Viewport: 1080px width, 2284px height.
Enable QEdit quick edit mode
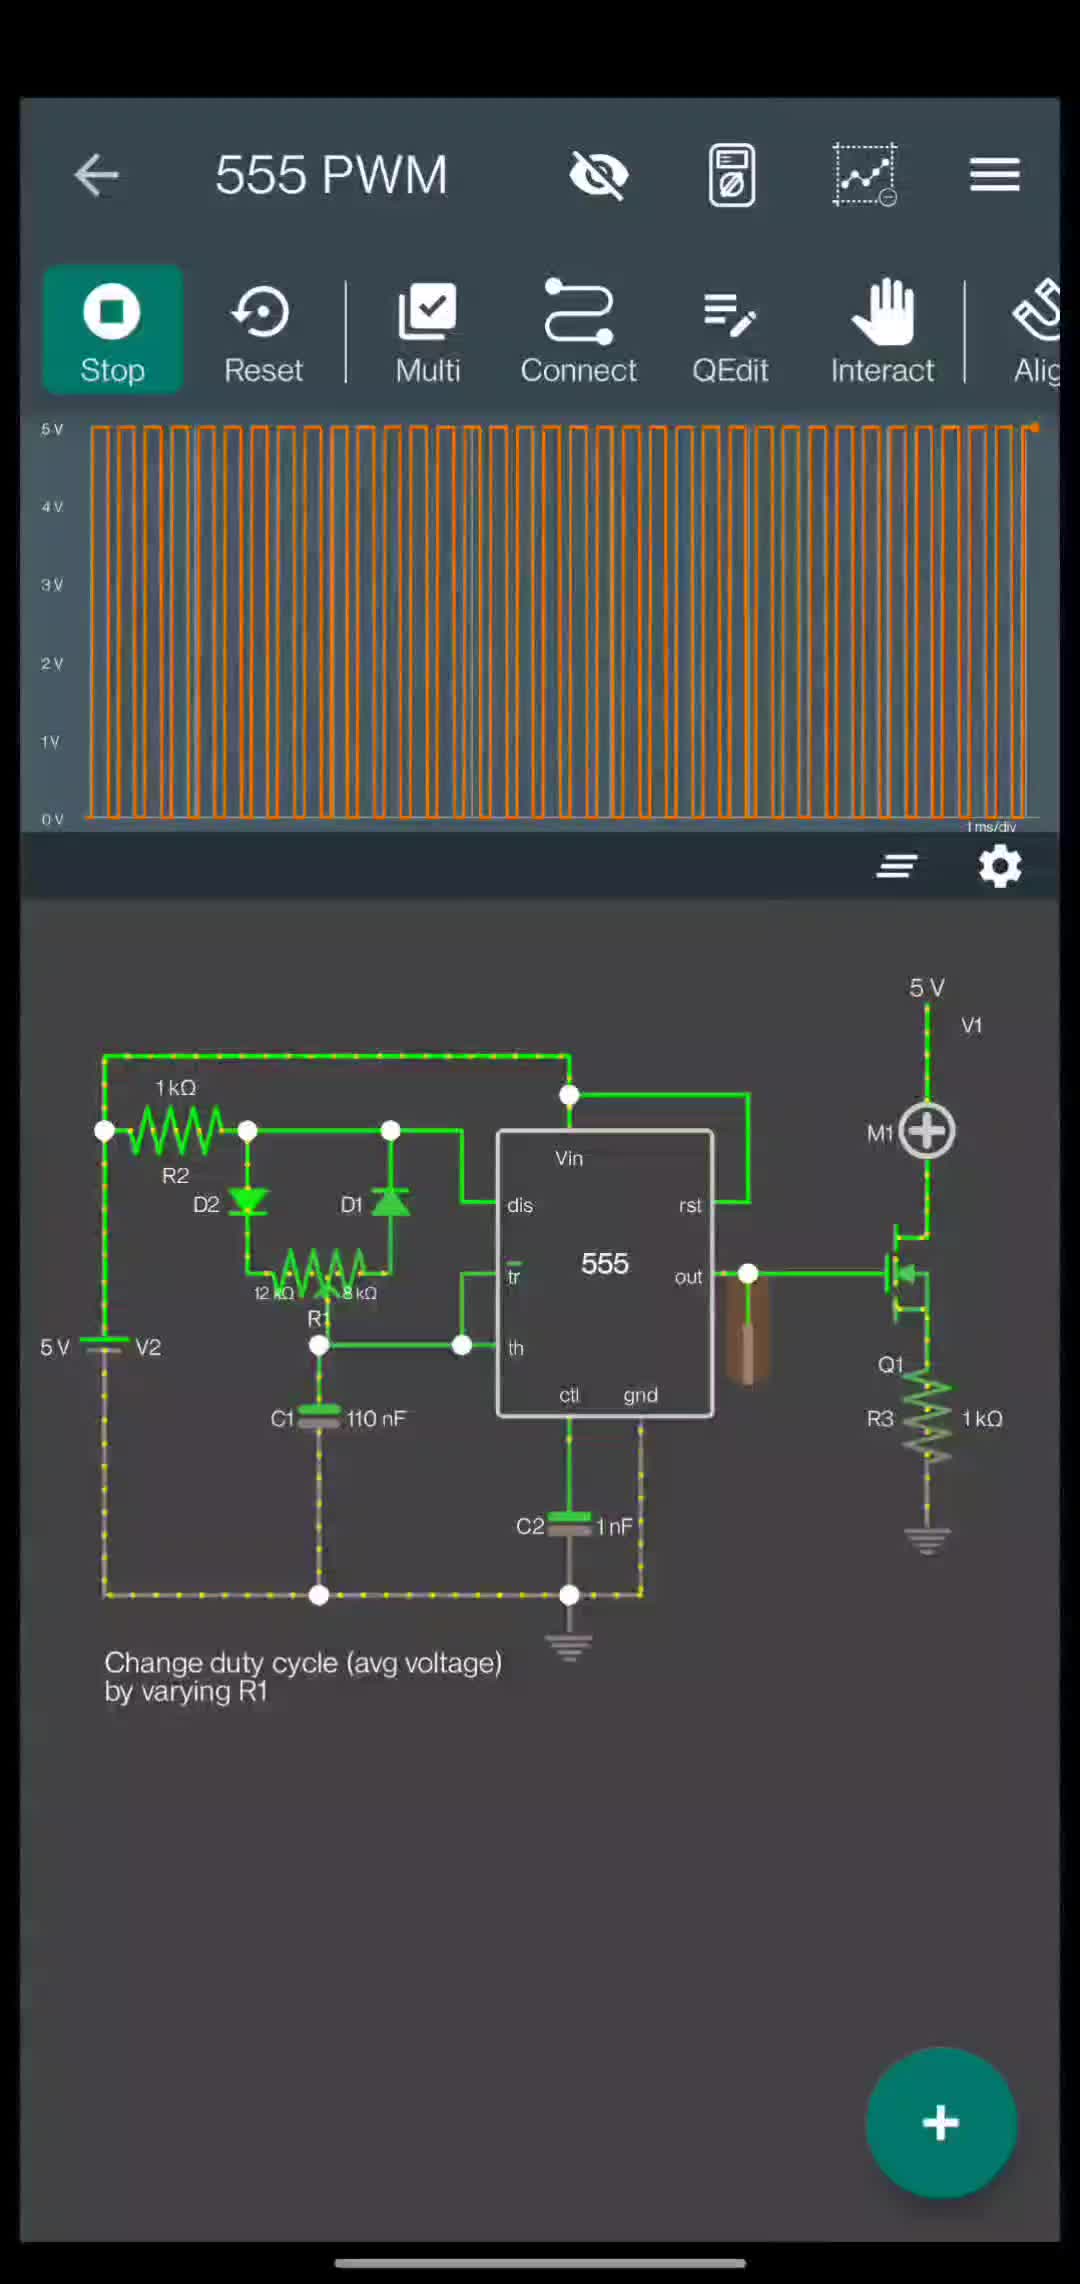[730, 330]
